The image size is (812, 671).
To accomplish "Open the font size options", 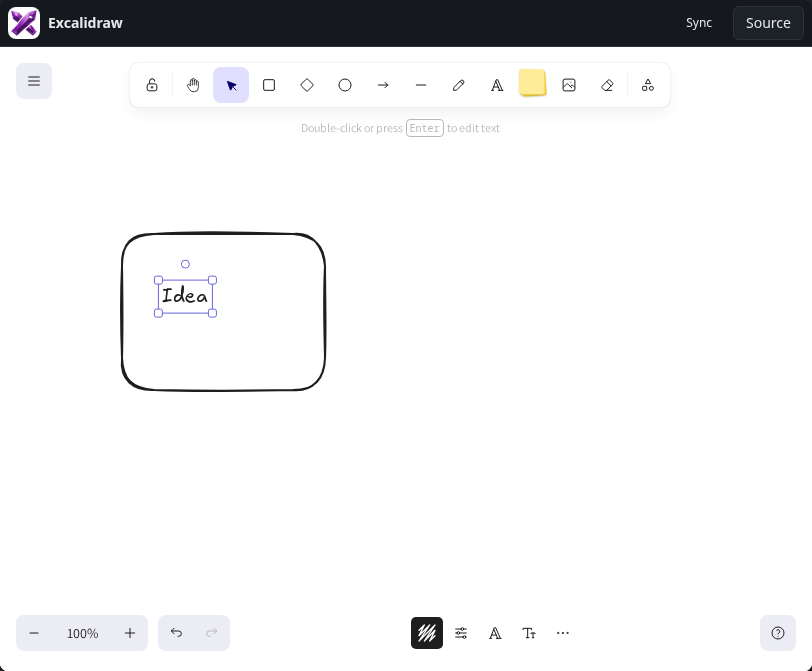I will (529, 633).
